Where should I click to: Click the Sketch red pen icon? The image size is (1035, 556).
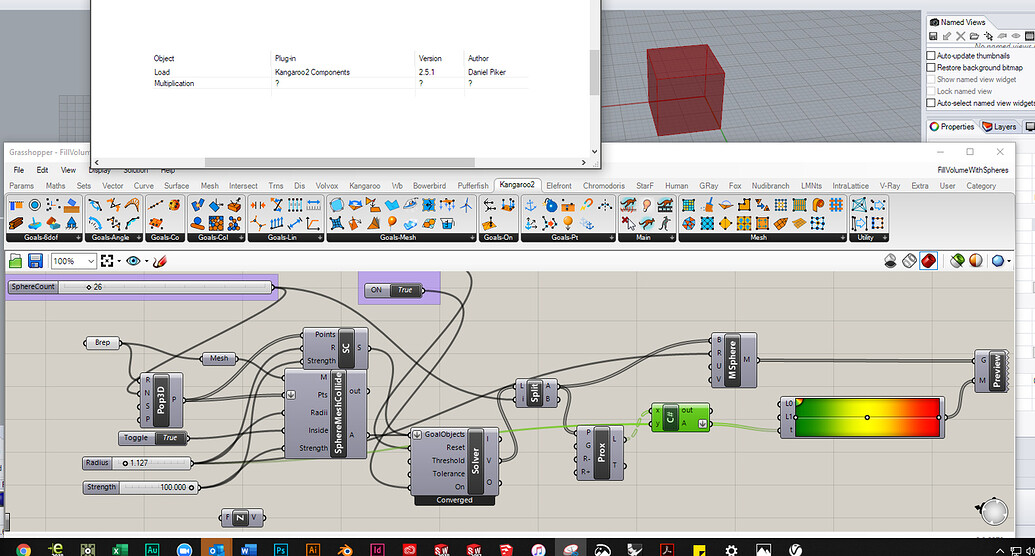point(159,261)
